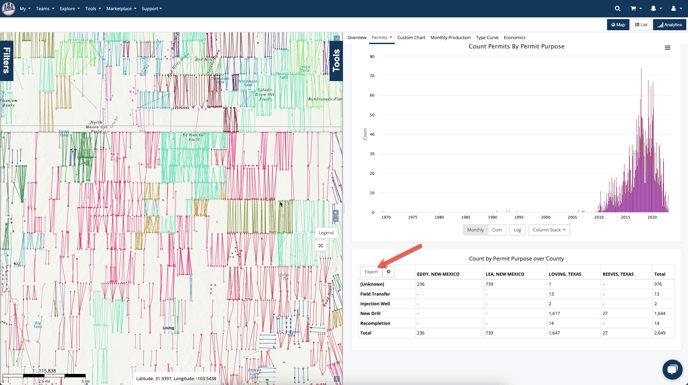Expand the Marketplace menu

121,8
